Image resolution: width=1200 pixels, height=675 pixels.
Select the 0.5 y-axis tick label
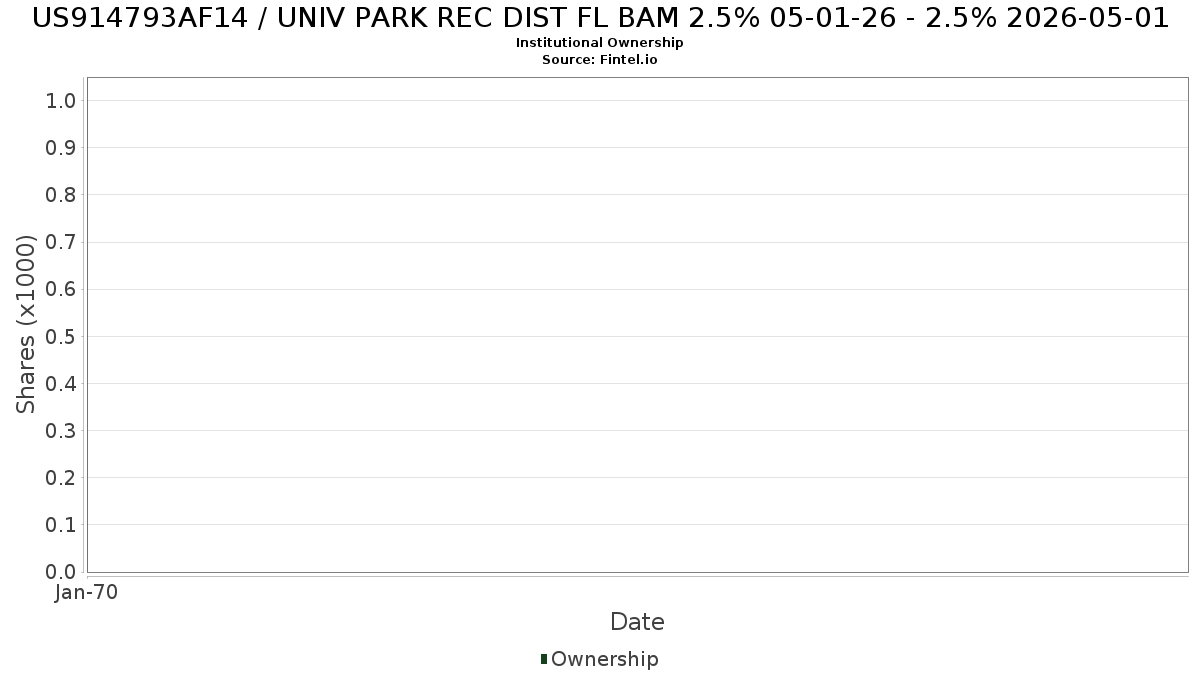click(61, 336)
